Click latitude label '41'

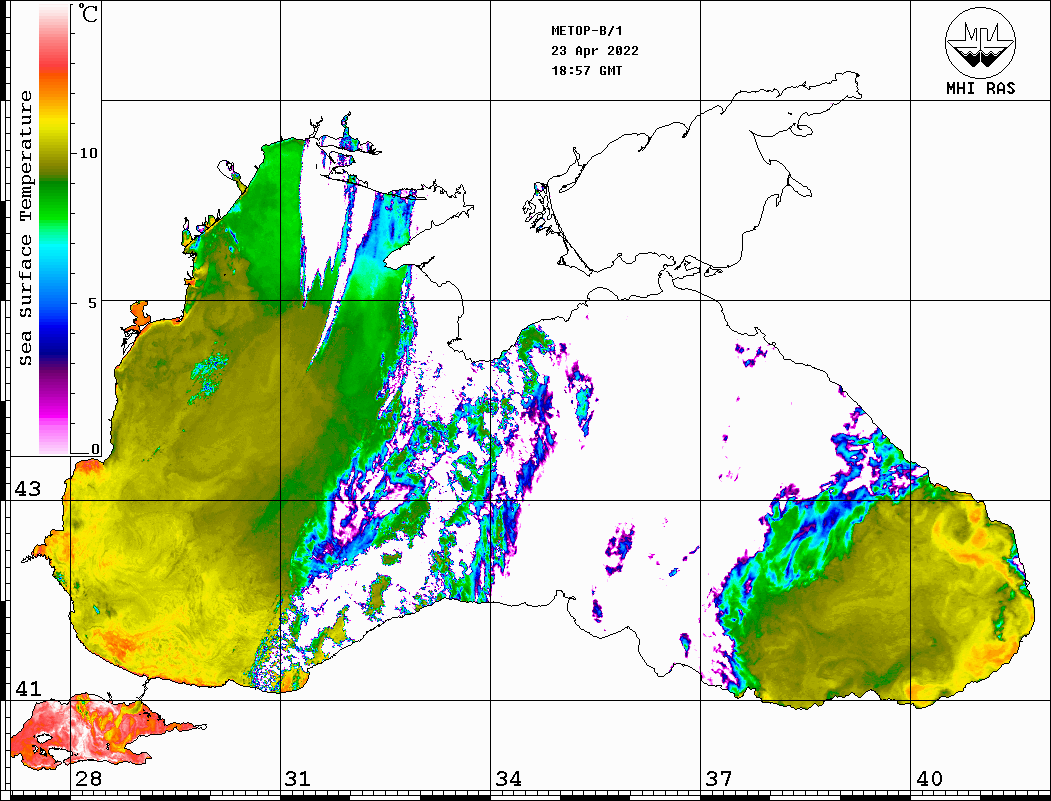point(27,688)
